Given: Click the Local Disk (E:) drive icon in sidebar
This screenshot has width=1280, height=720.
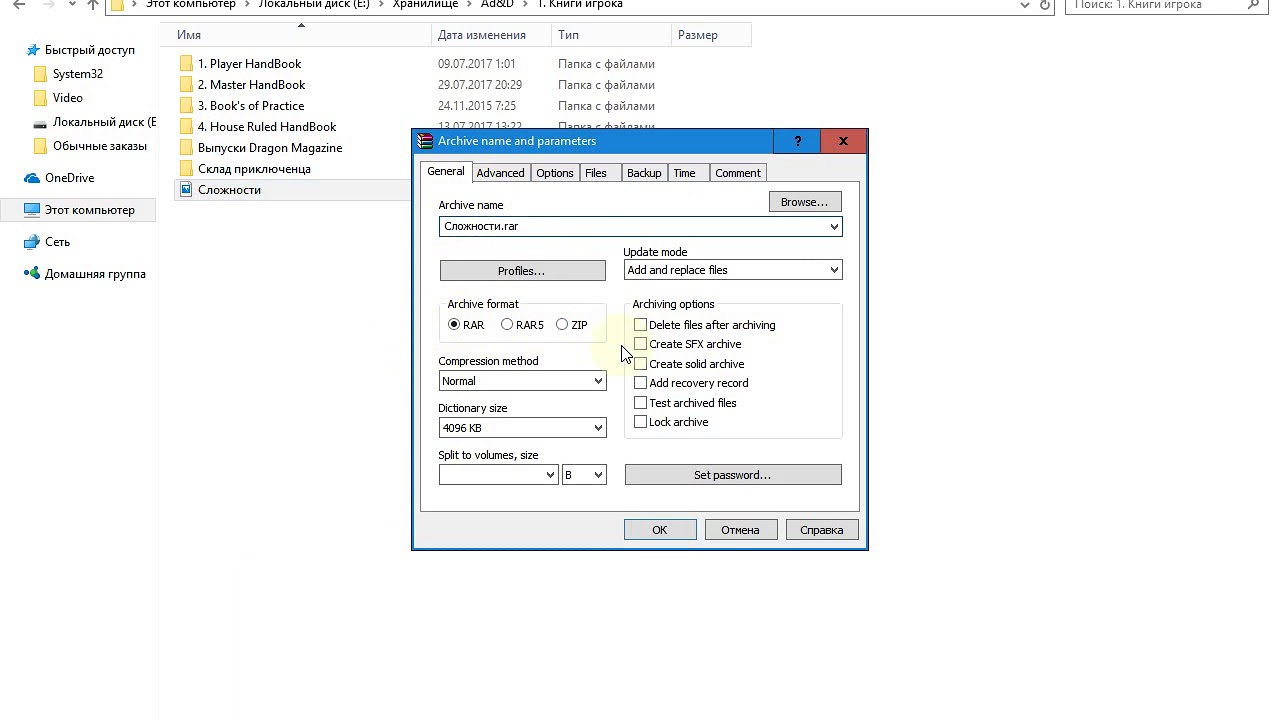Looking at the screenshot, I should [x=40, y=123].
